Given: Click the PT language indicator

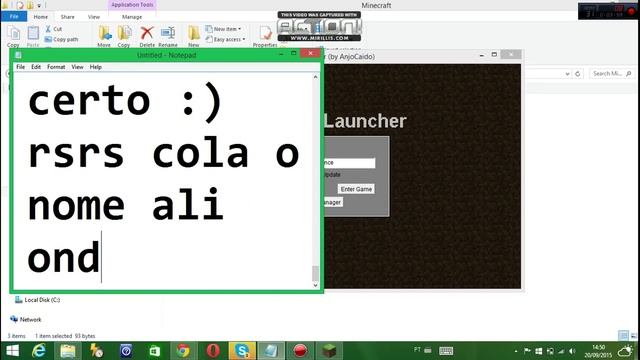Looking at the screenshot, I should point(417,350).
